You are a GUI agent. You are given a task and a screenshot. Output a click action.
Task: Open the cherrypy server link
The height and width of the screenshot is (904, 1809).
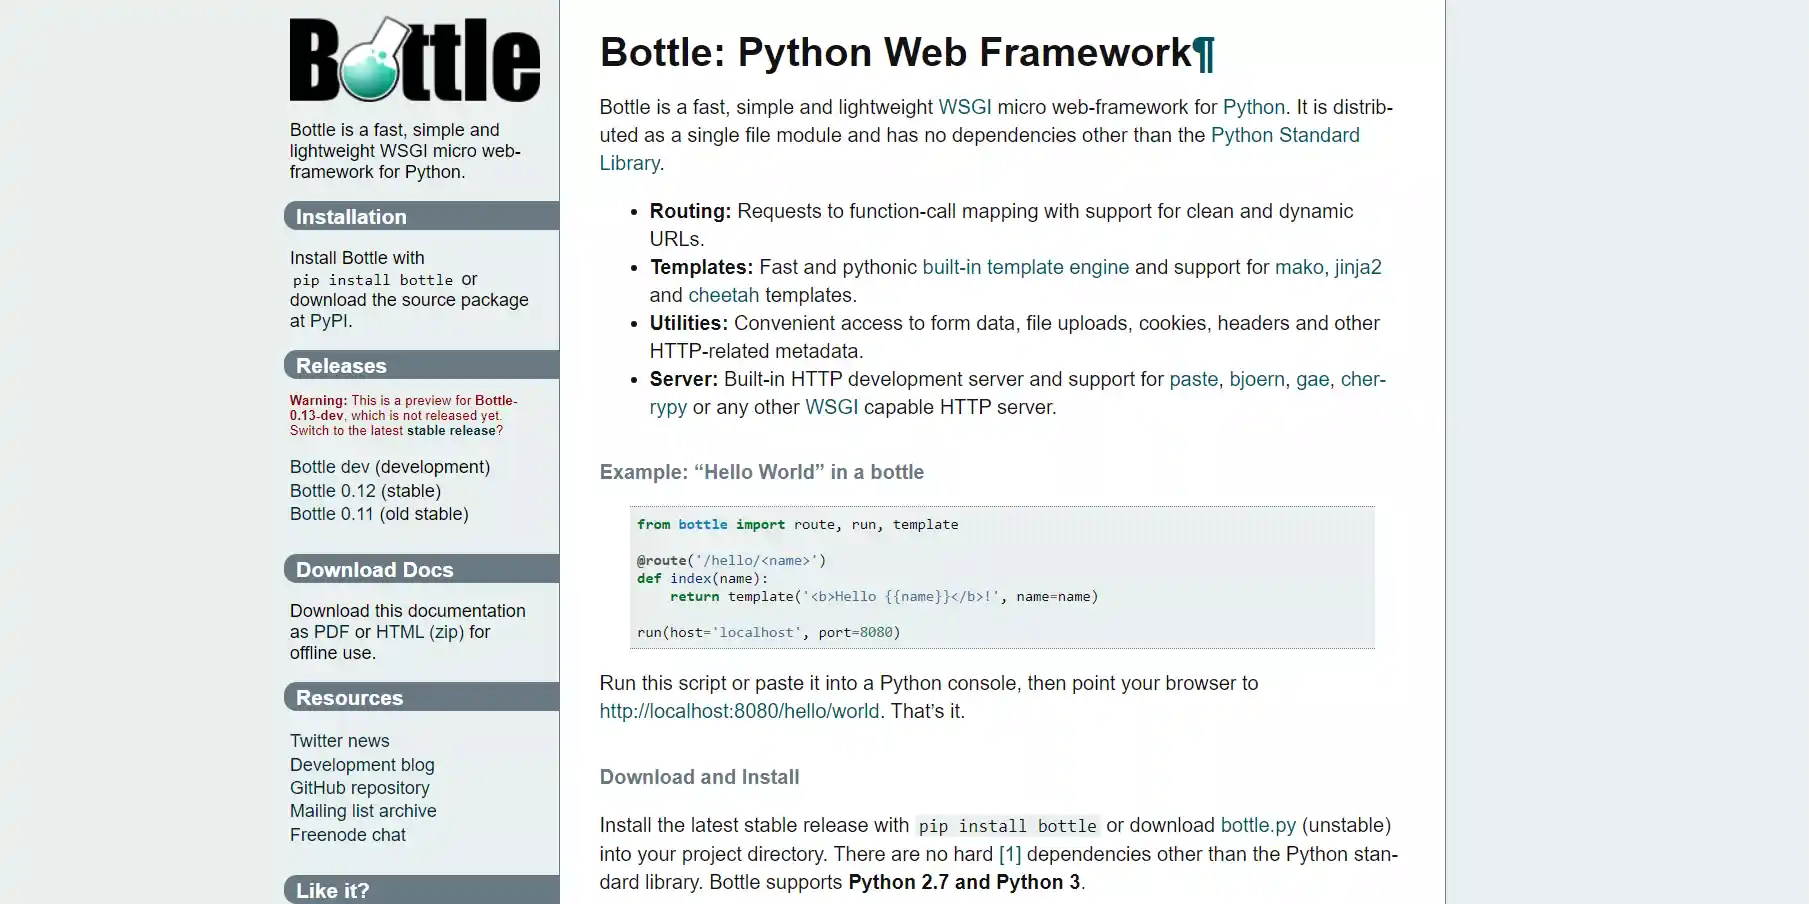1363,379
